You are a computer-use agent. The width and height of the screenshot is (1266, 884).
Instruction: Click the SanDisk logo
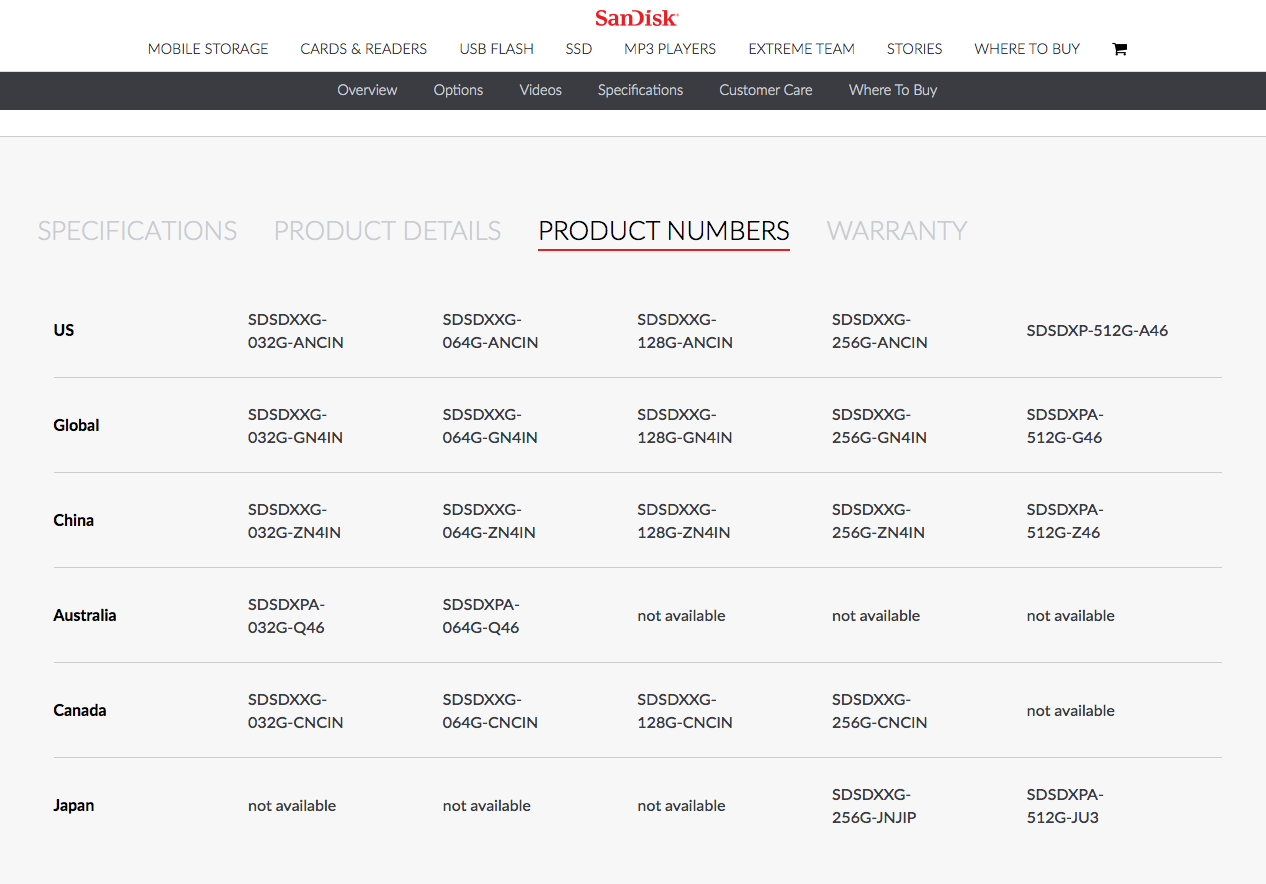point(637,18)
